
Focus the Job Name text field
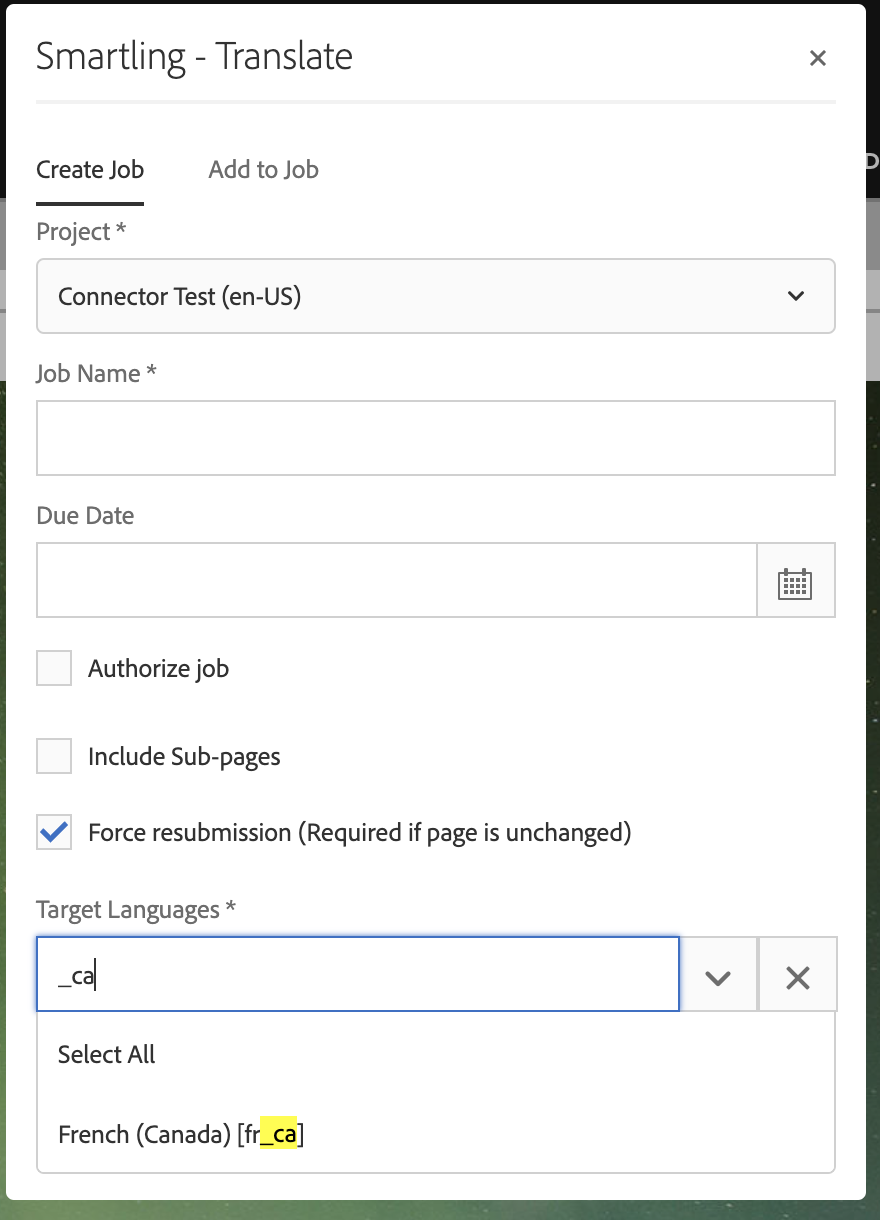pos(435,438)
